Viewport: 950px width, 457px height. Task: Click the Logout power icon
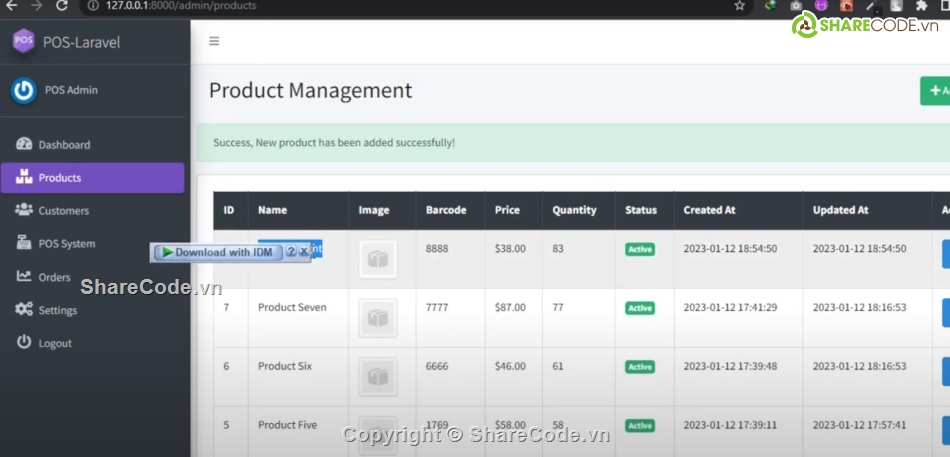point(24,343)
